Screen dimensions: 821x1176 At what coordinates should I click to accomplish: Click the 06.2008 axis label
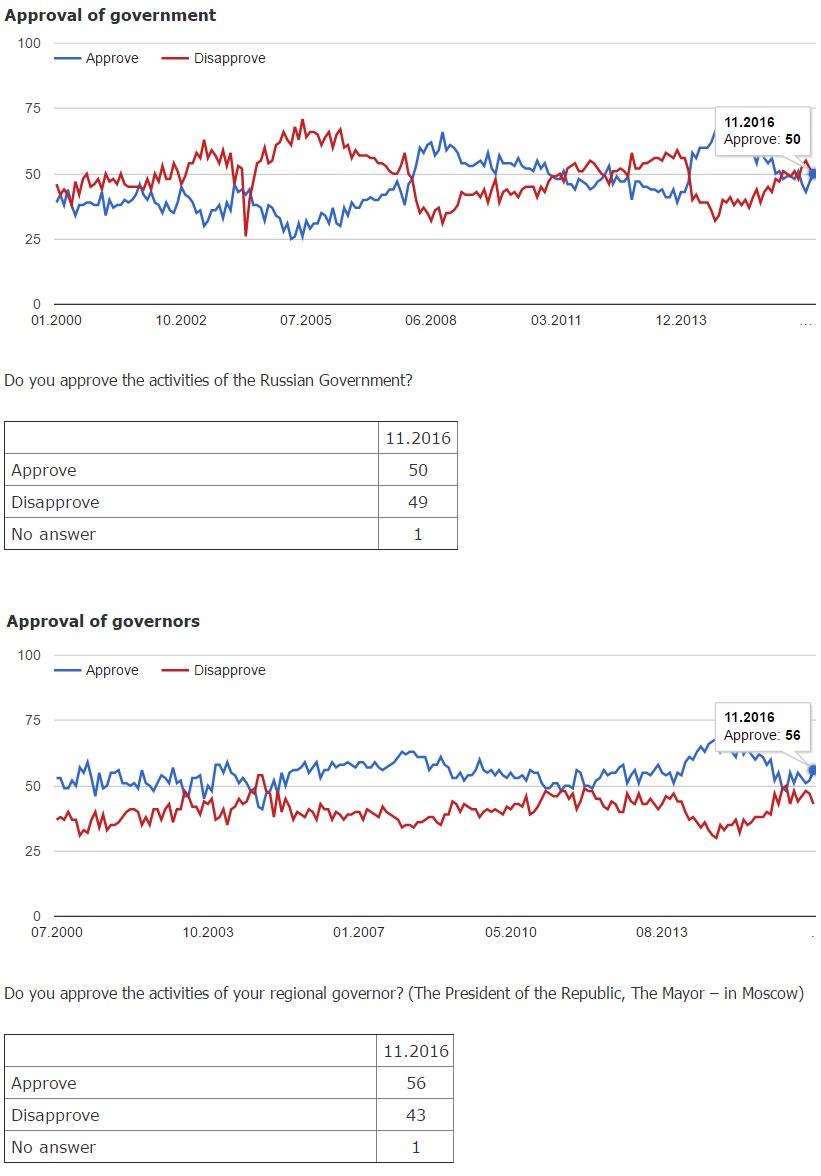click(430, 320)
